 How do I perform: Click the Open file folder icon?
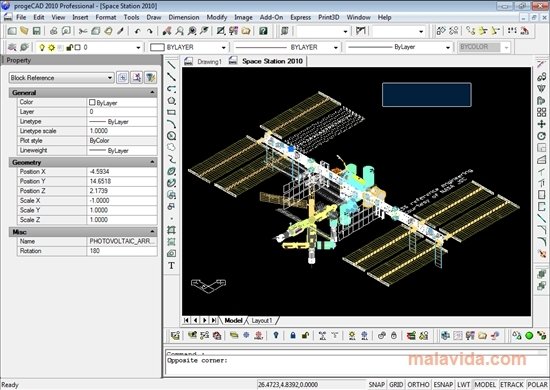click(x=24, y=31)
